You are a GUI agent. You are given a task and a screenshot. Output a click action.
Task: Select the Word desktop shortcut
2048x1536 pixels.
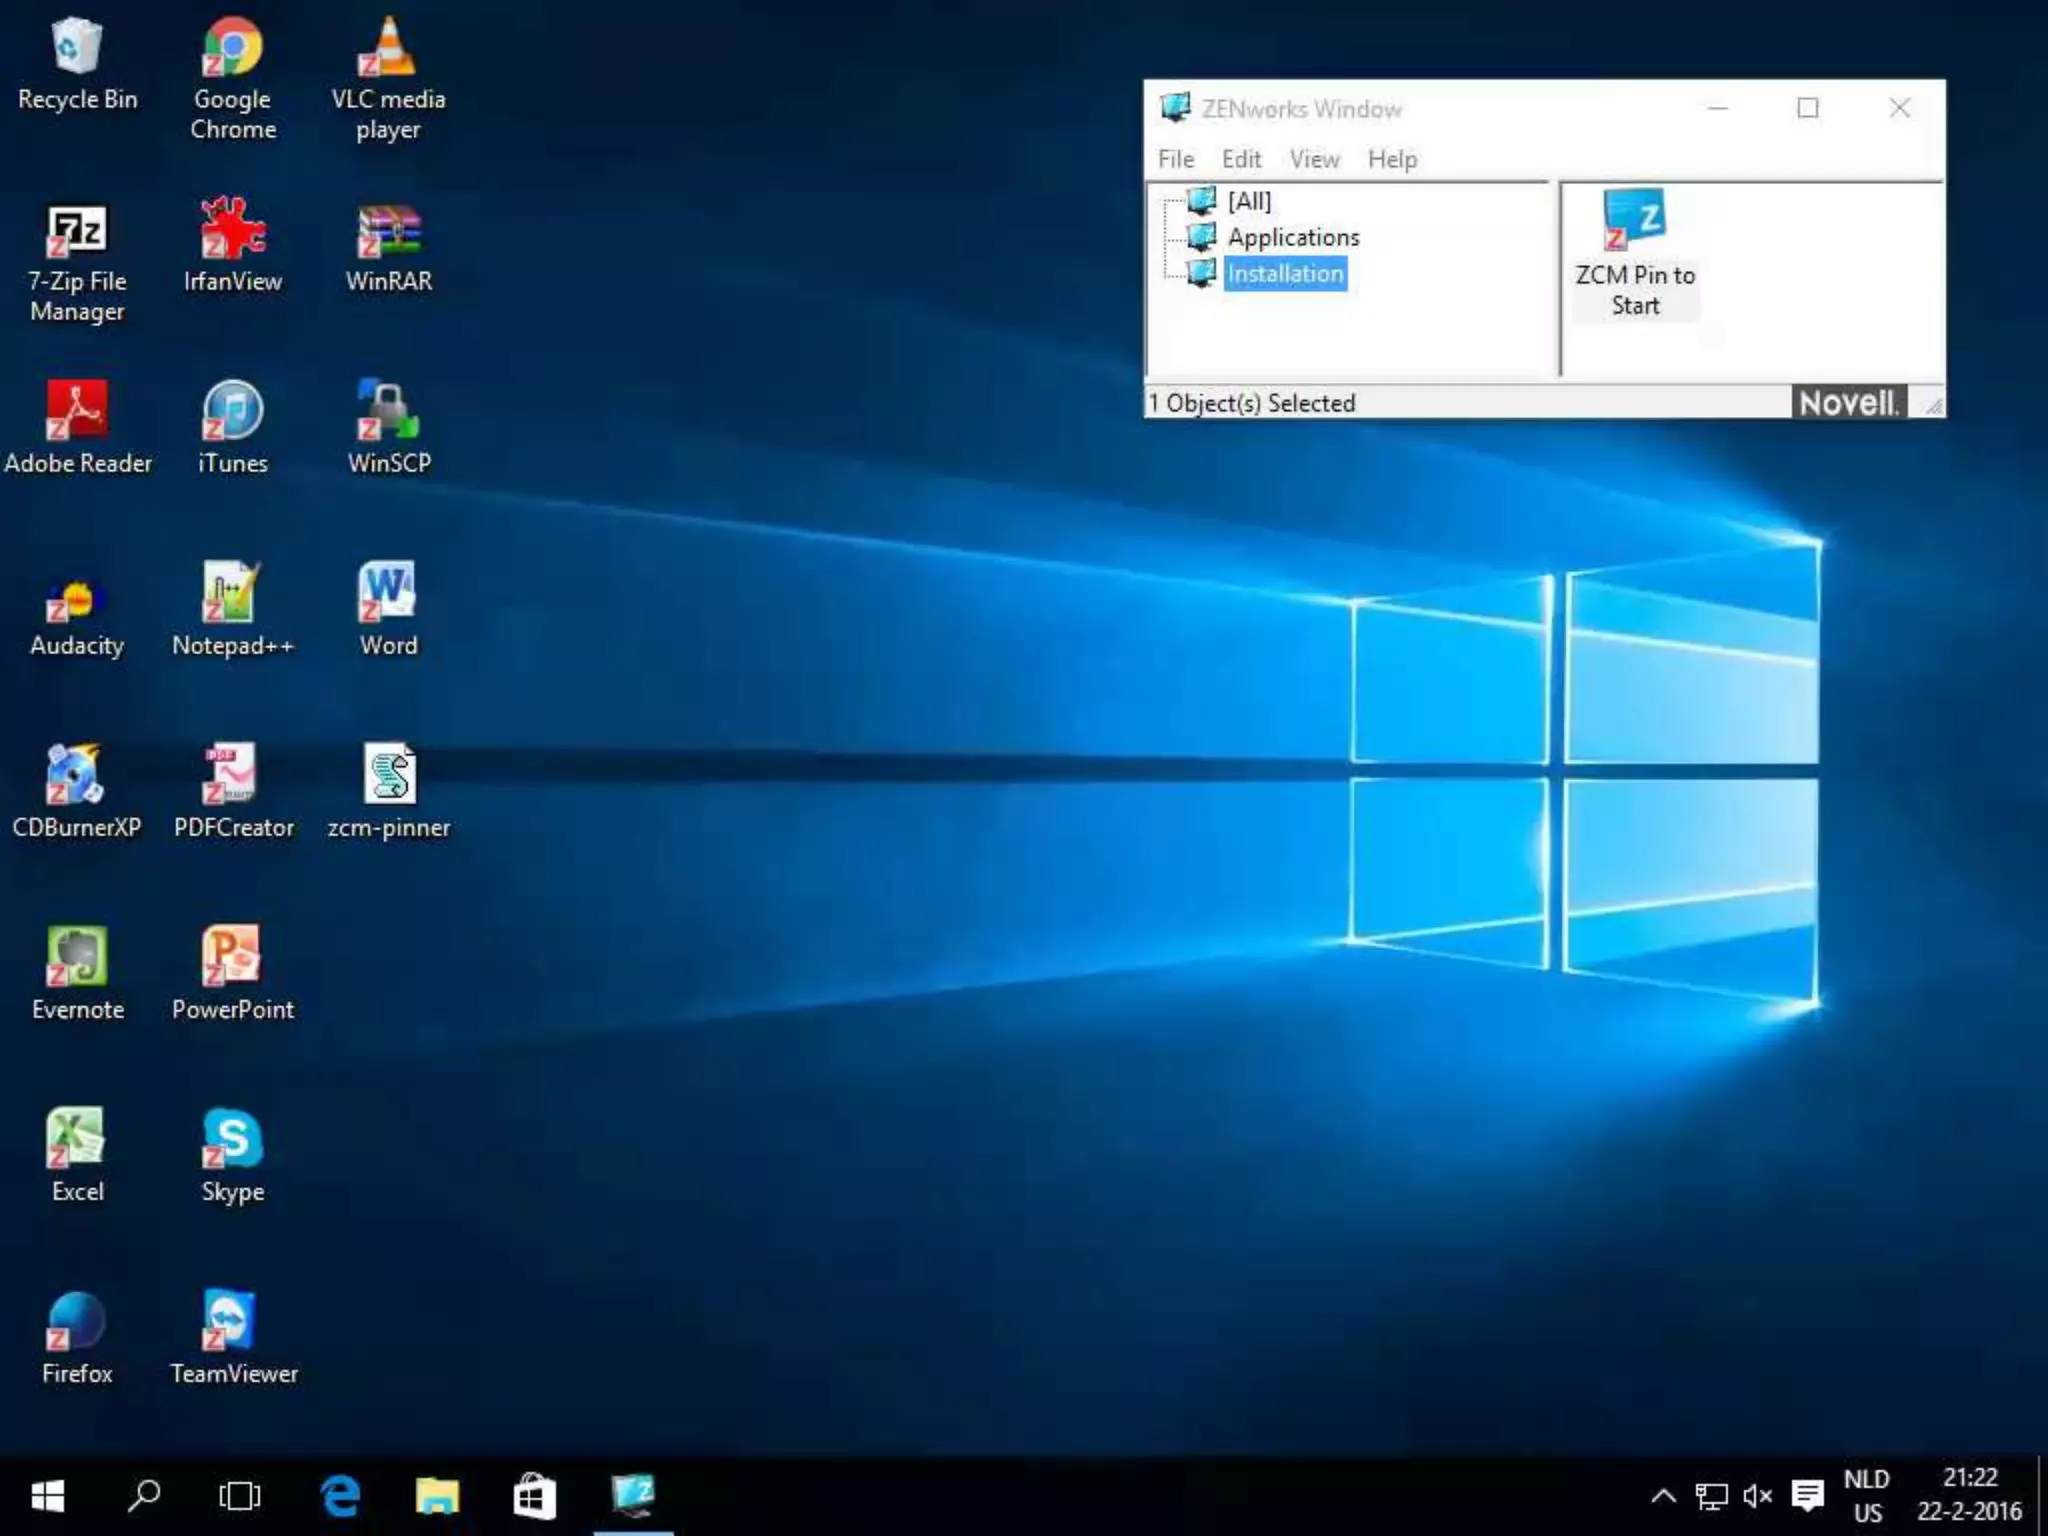click(x=388, y=610)
